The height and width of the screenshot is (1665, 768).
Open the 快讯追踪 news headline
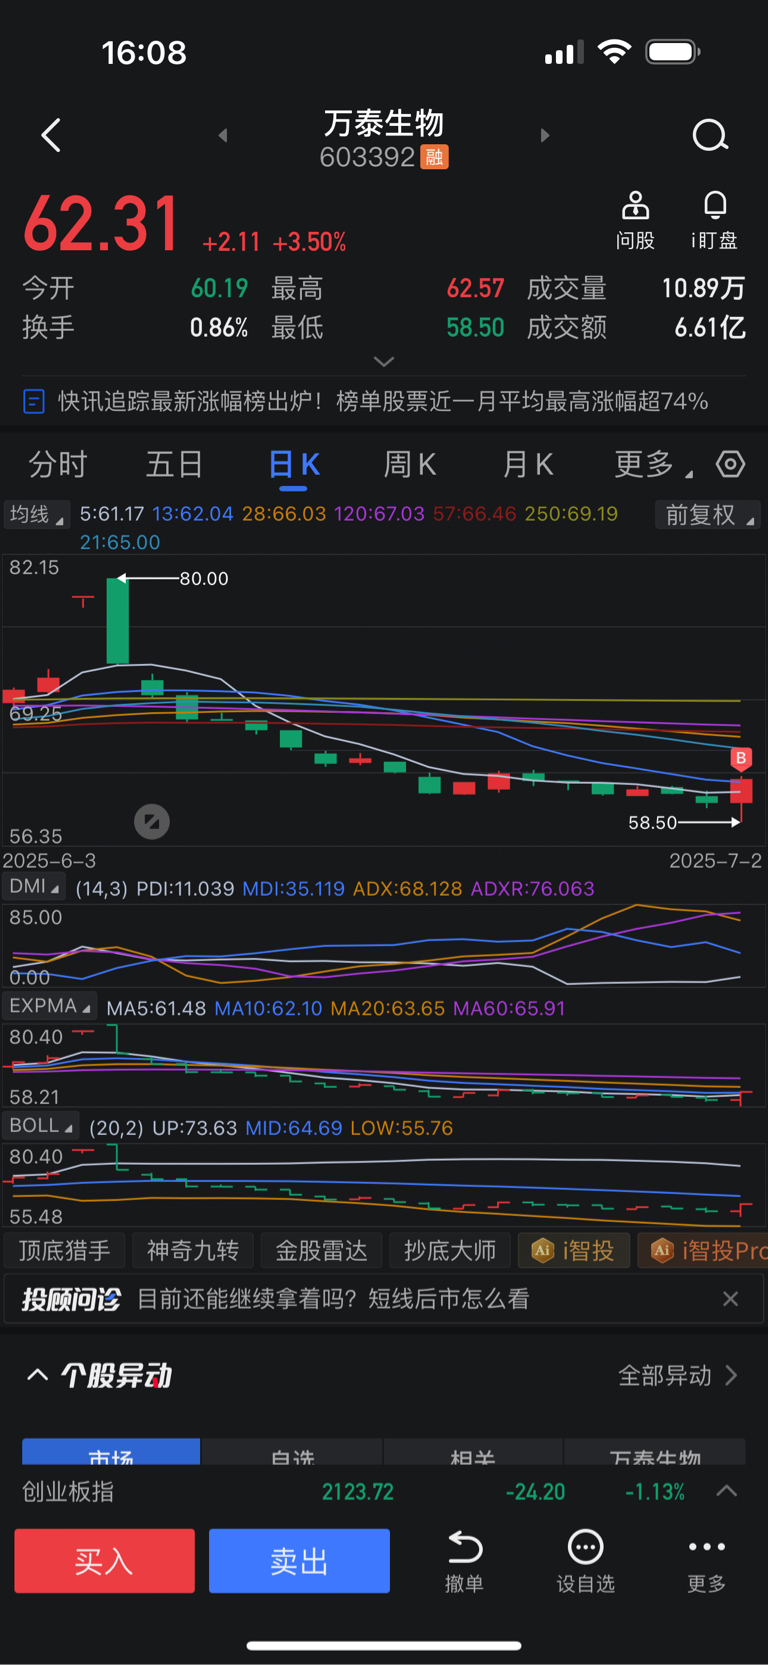pyautogui.click(x=383, y=401)
